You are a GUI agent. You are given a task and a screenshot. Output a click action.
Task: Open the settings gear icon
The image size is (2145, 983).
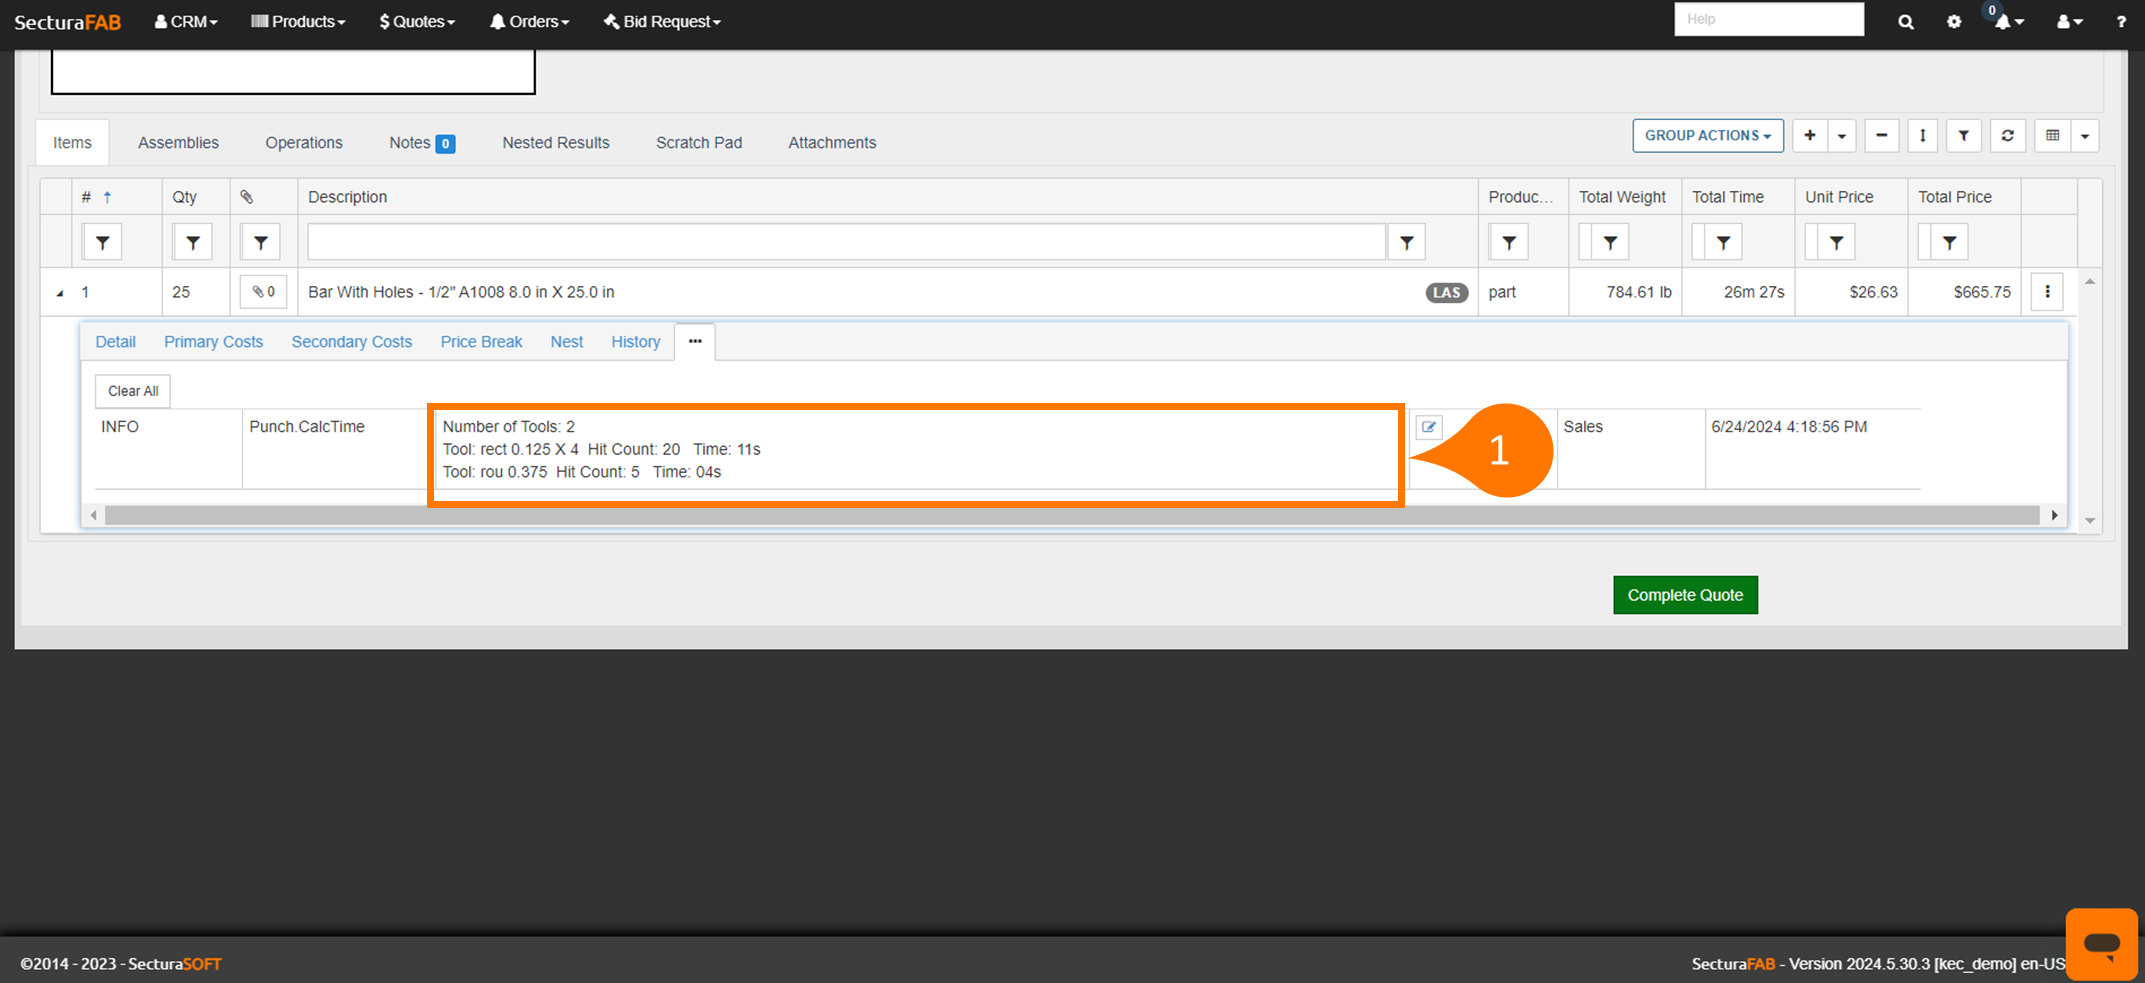coord(1953,21)
